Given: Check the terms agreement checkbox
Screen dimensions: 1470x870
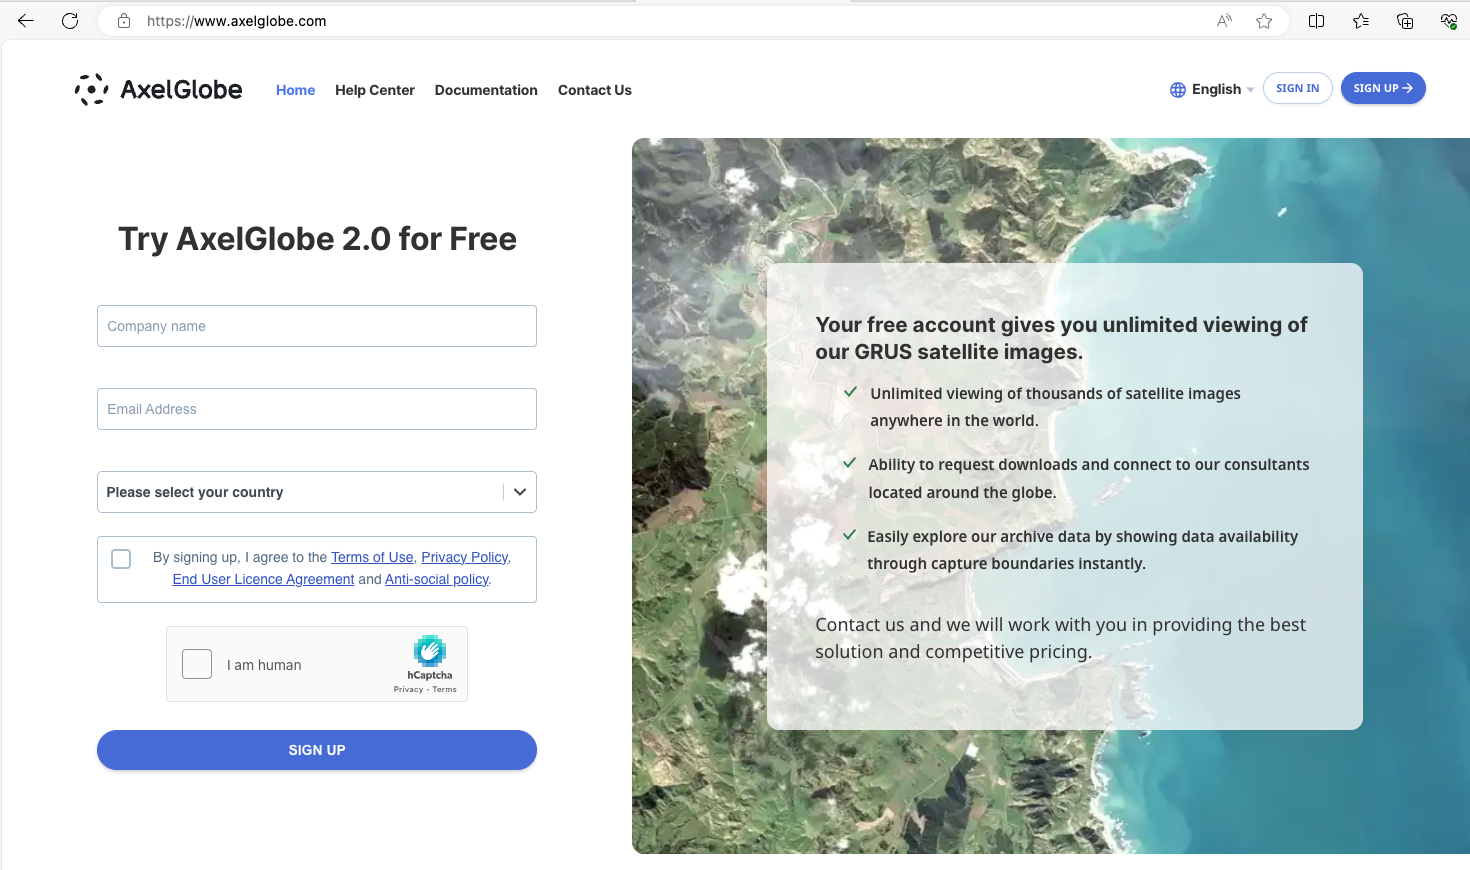Looking at the screenshot, I should [x=121, y=559].
